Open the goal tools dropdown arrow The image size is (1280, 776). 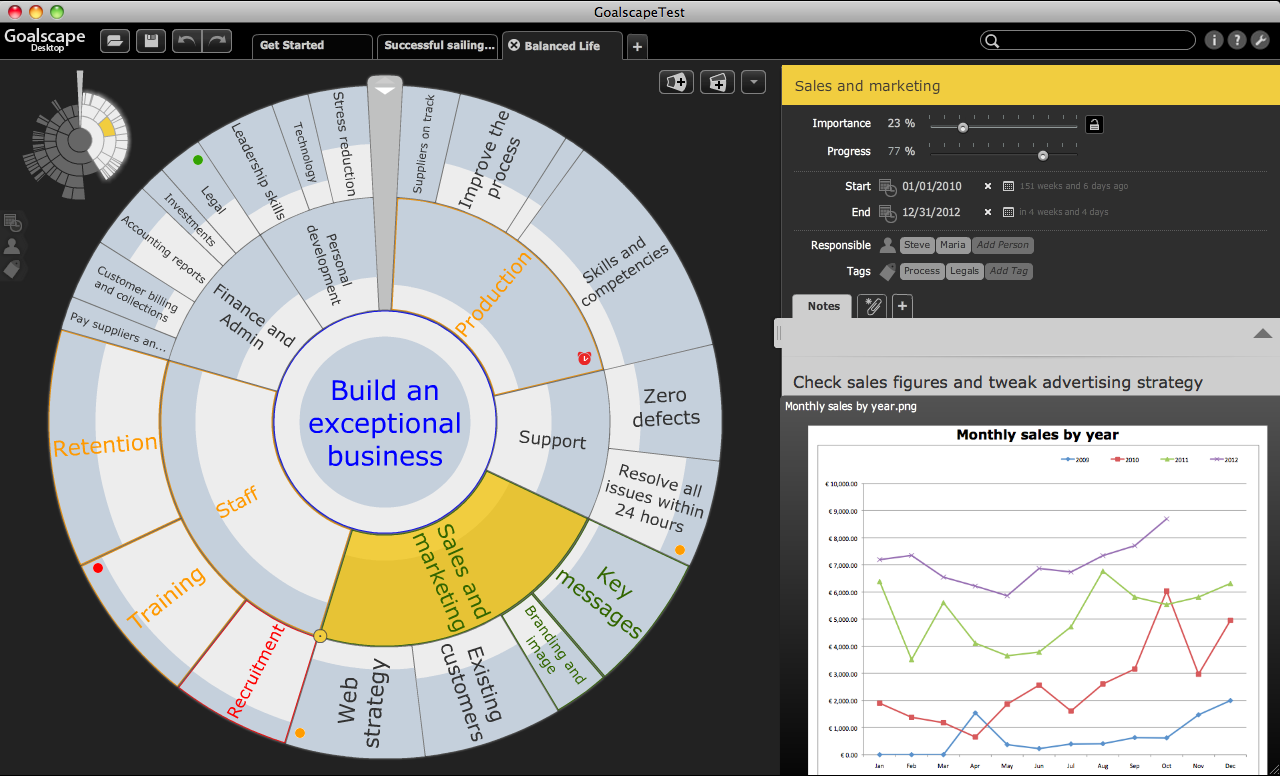(x=753, y=82)
